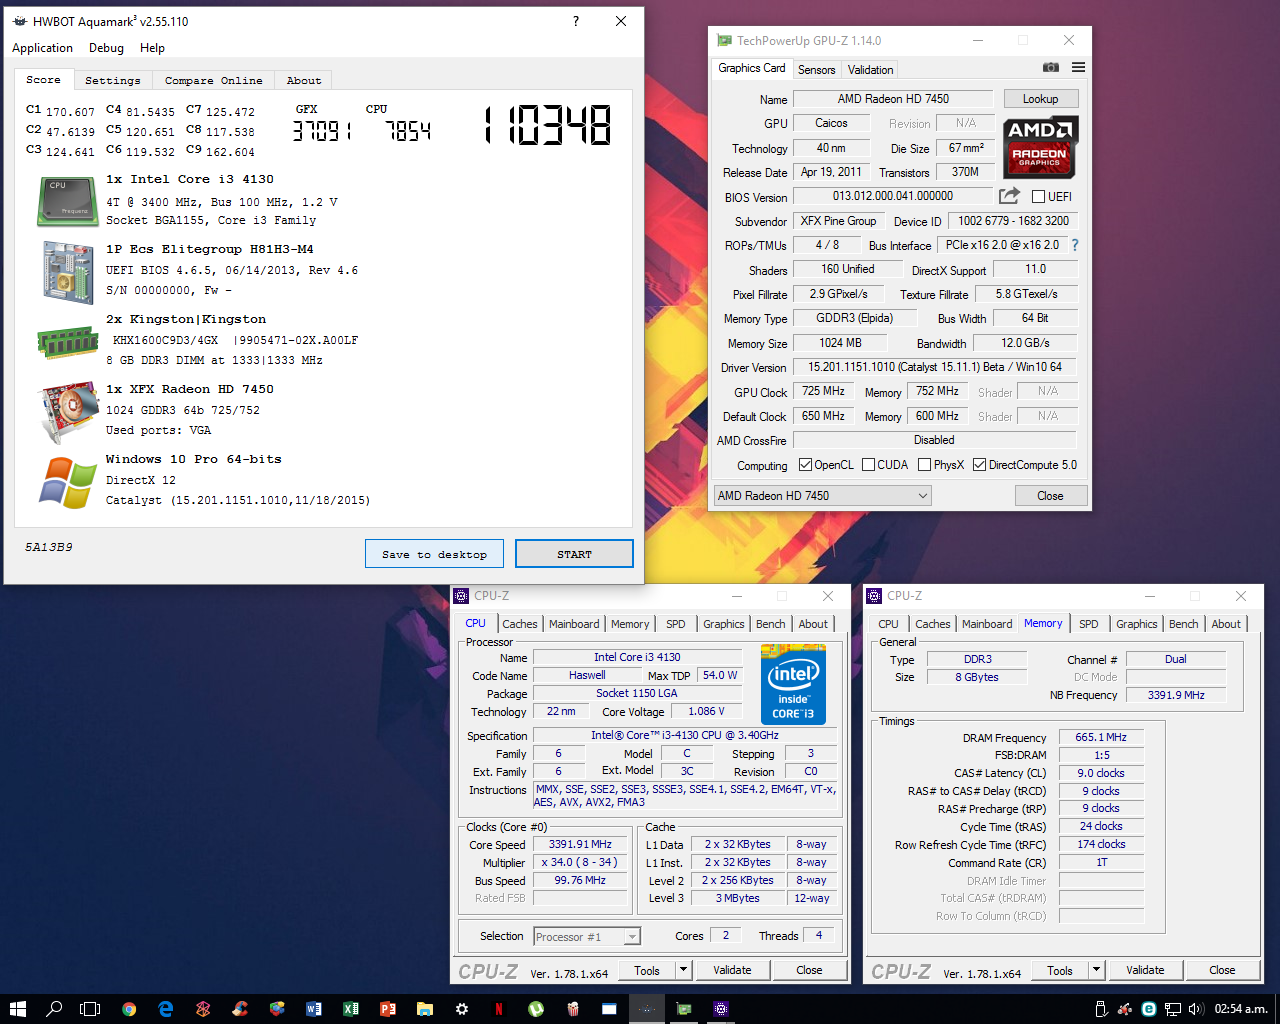Open the Help menu in Aquamark
1280x1024 pixels.
[x=152, y=48]
